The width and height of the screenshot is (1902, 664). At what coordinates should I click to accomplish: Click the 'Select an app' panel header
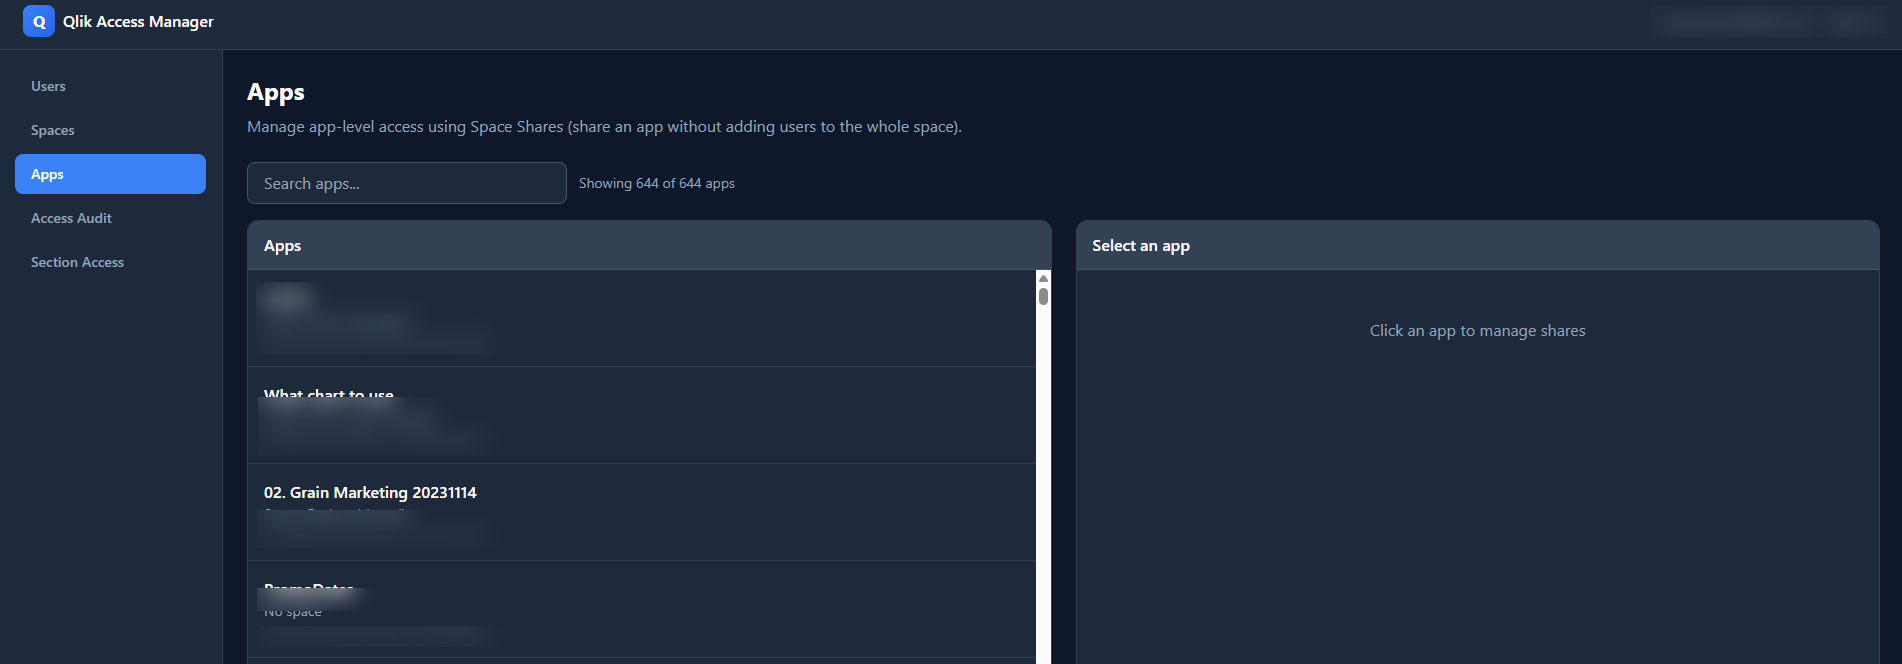1477,245
